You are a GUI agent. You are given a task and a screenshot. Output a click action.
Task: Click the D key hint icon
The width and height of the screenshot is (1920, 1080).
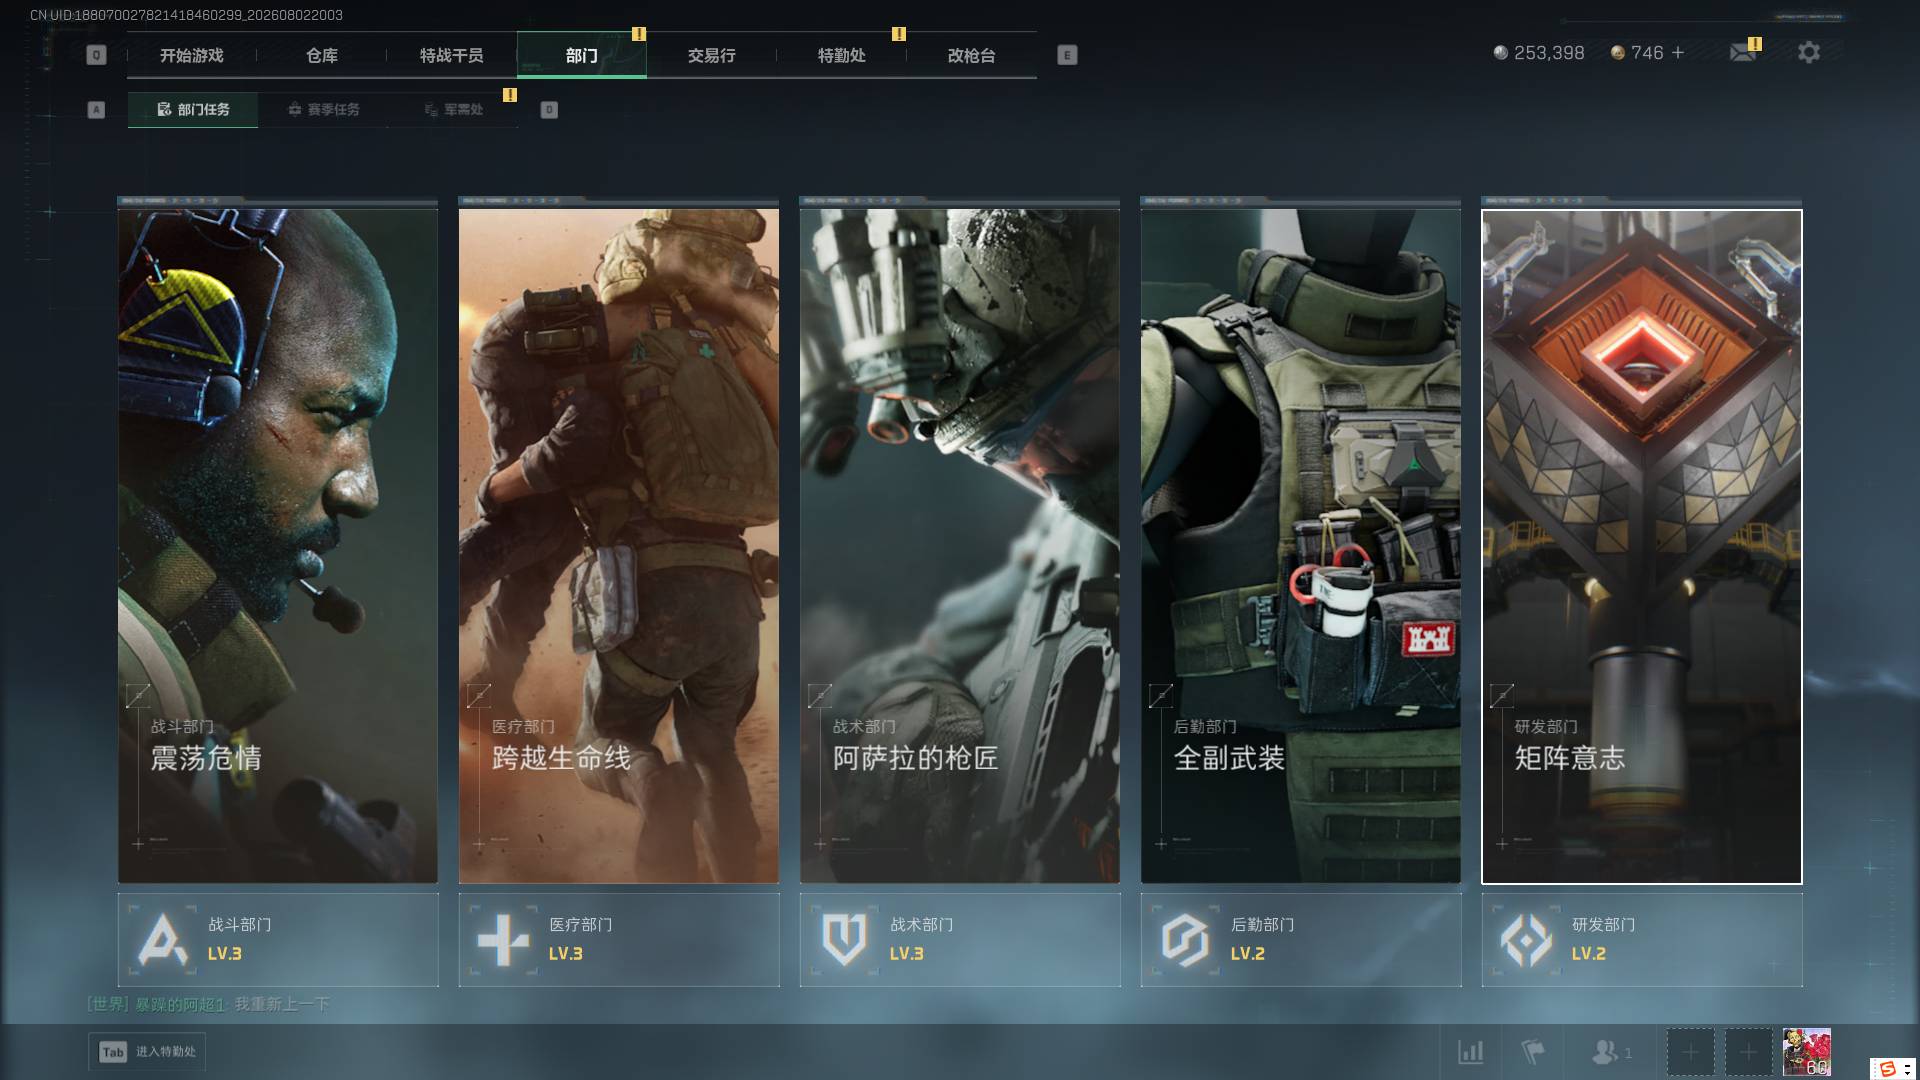click(549, 110)
